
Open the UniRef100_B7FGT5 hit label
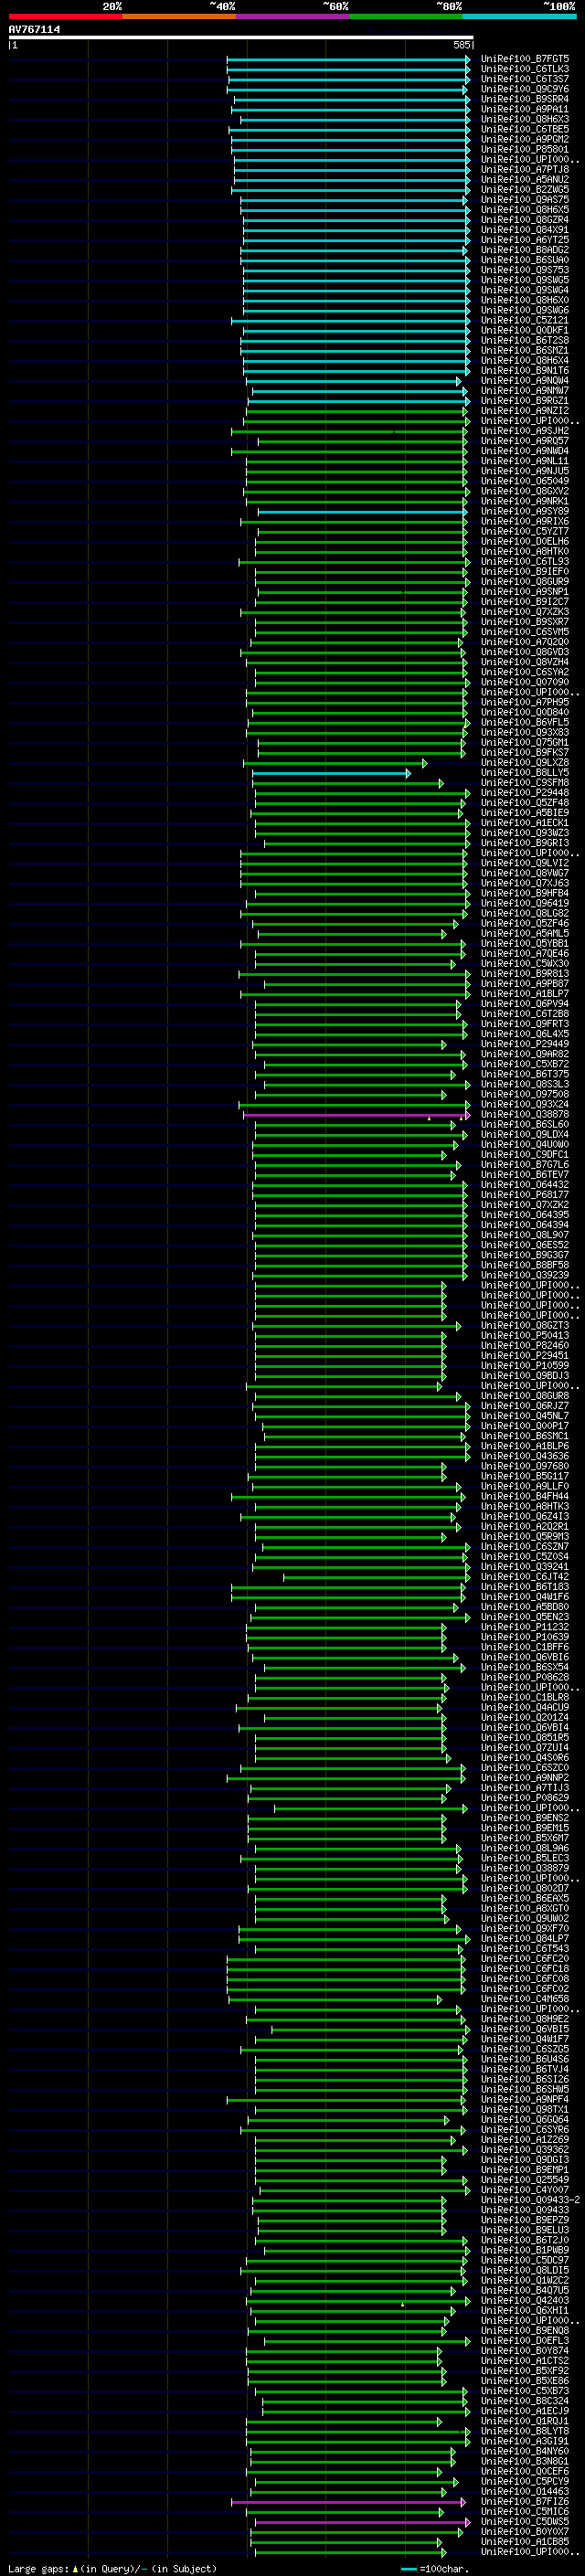(x=525, y=59)
